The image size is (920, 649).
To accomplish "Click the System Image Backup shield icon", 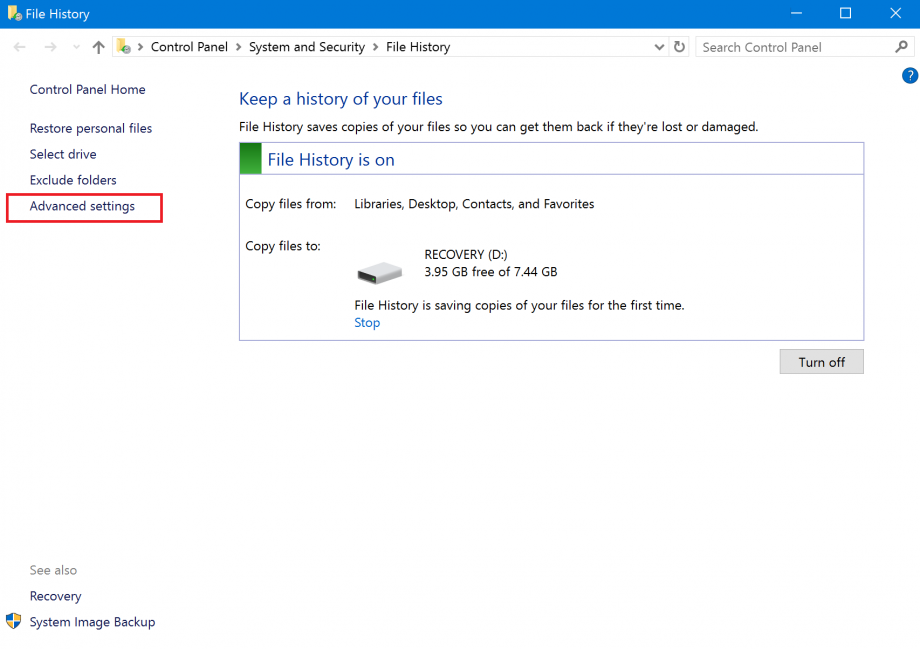I will [12, 621].
